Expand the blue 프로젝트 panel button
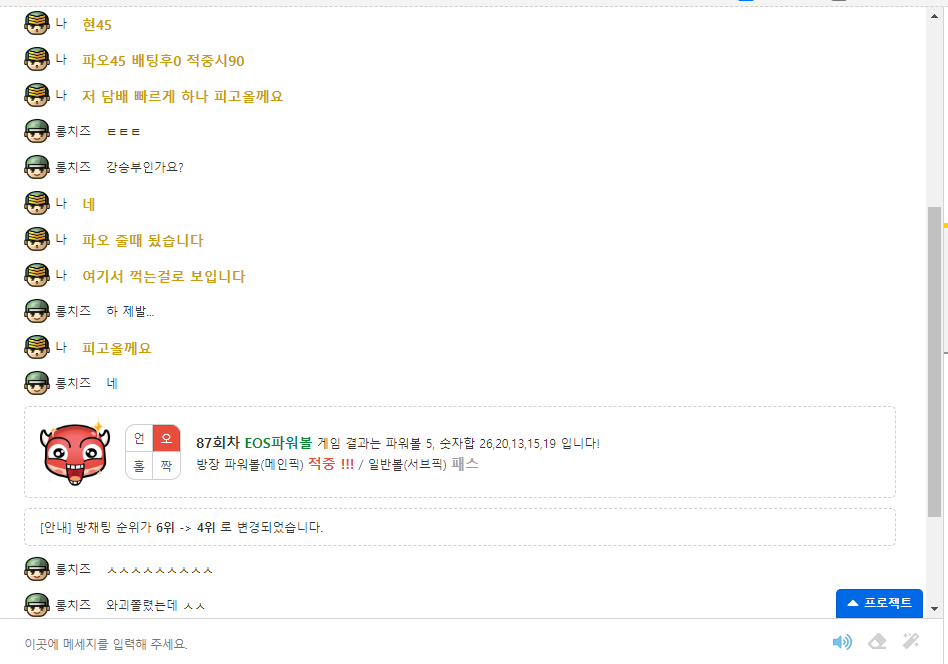The height and width of the screenshot is (664, 948). click(879, 603)
